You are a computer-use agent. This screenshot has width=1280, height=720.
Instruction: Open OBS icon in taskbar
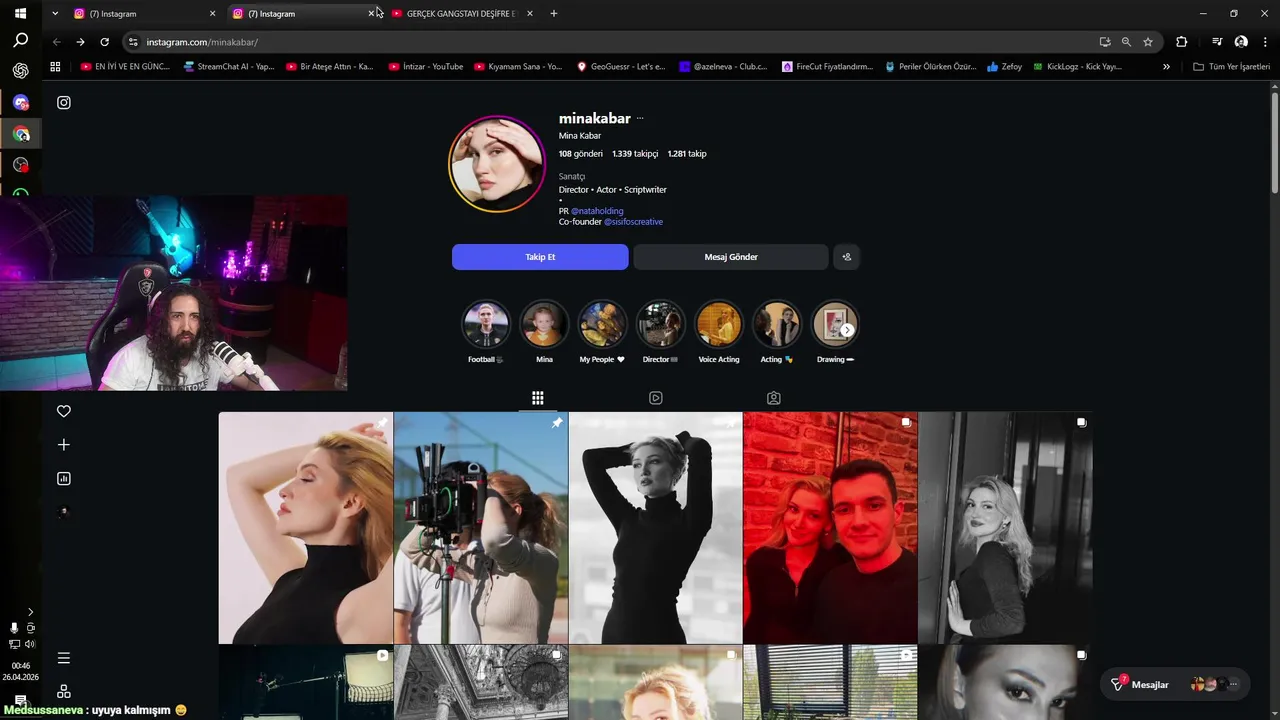tap(20, 165)
